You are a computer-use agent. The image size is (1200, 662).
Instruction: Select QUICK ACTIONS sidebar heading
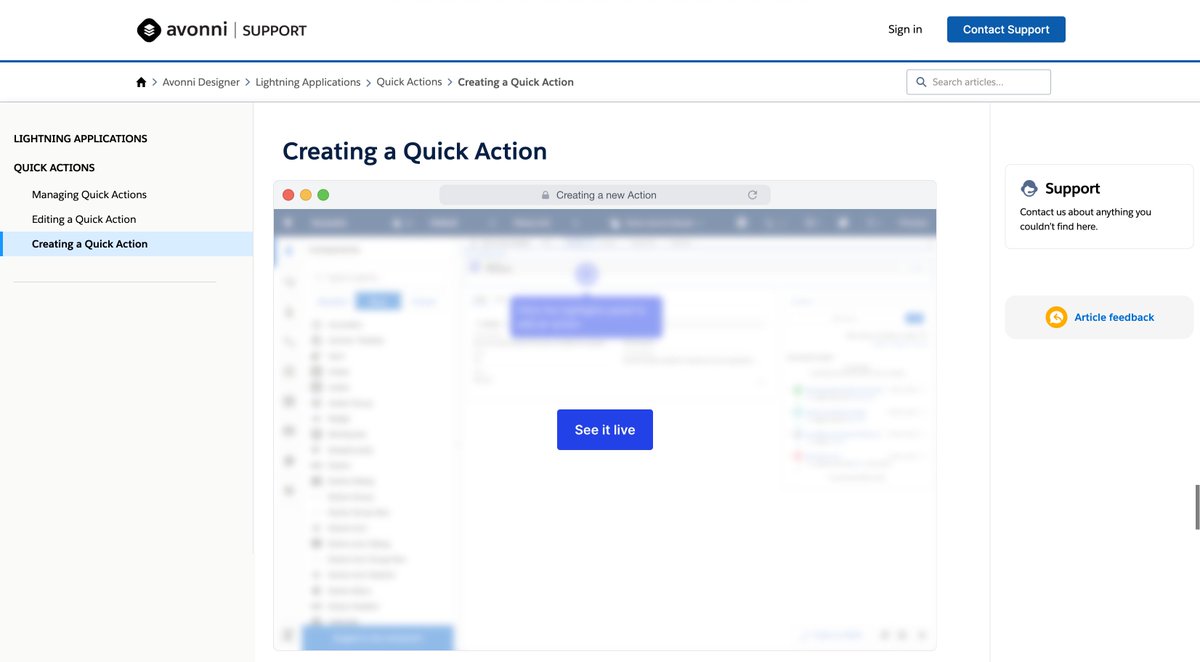[54, 167]
